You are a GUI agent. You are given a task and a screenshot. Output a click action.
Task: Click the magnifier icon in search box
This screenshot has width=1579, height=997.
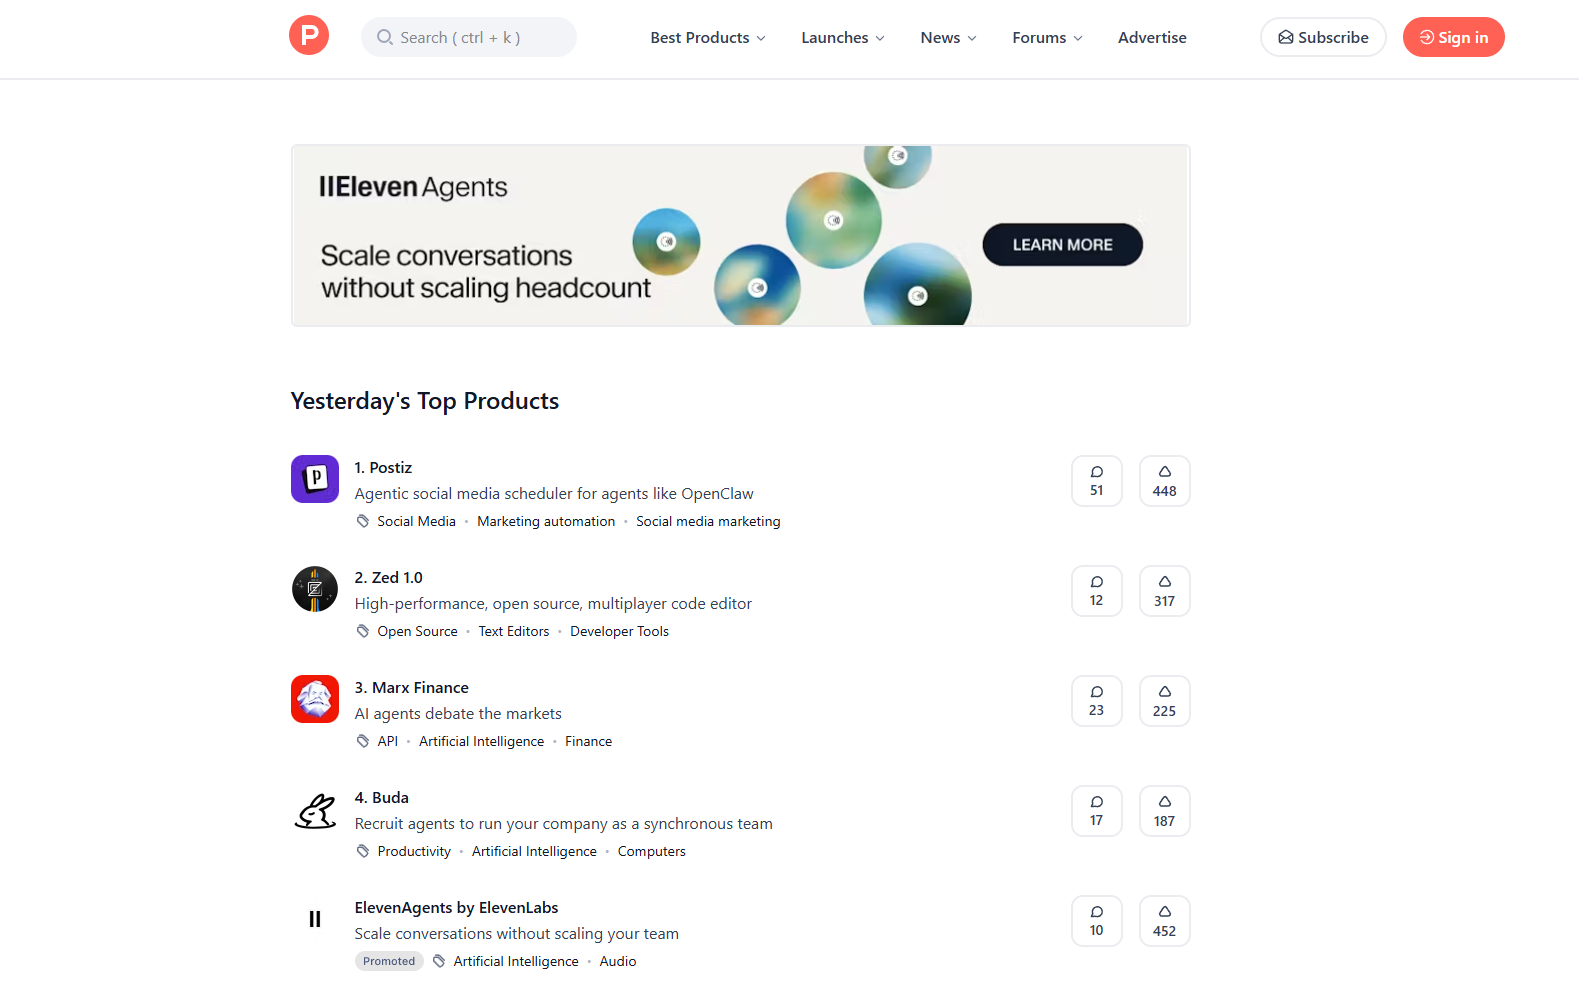pyautogui.click(x=385, y=37)
